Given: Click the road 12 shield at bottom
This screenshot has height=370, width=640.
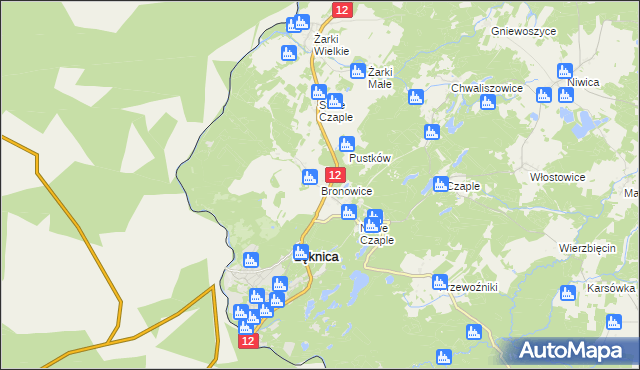Looking at the screenshot, I should tap(249, 341).
